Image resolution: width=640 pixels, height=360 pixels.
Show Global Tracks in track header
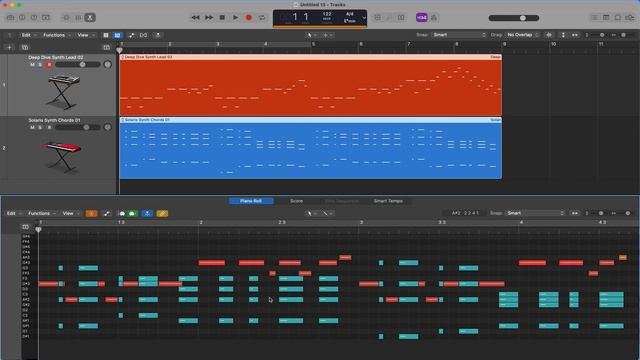(x=107, y=47)
